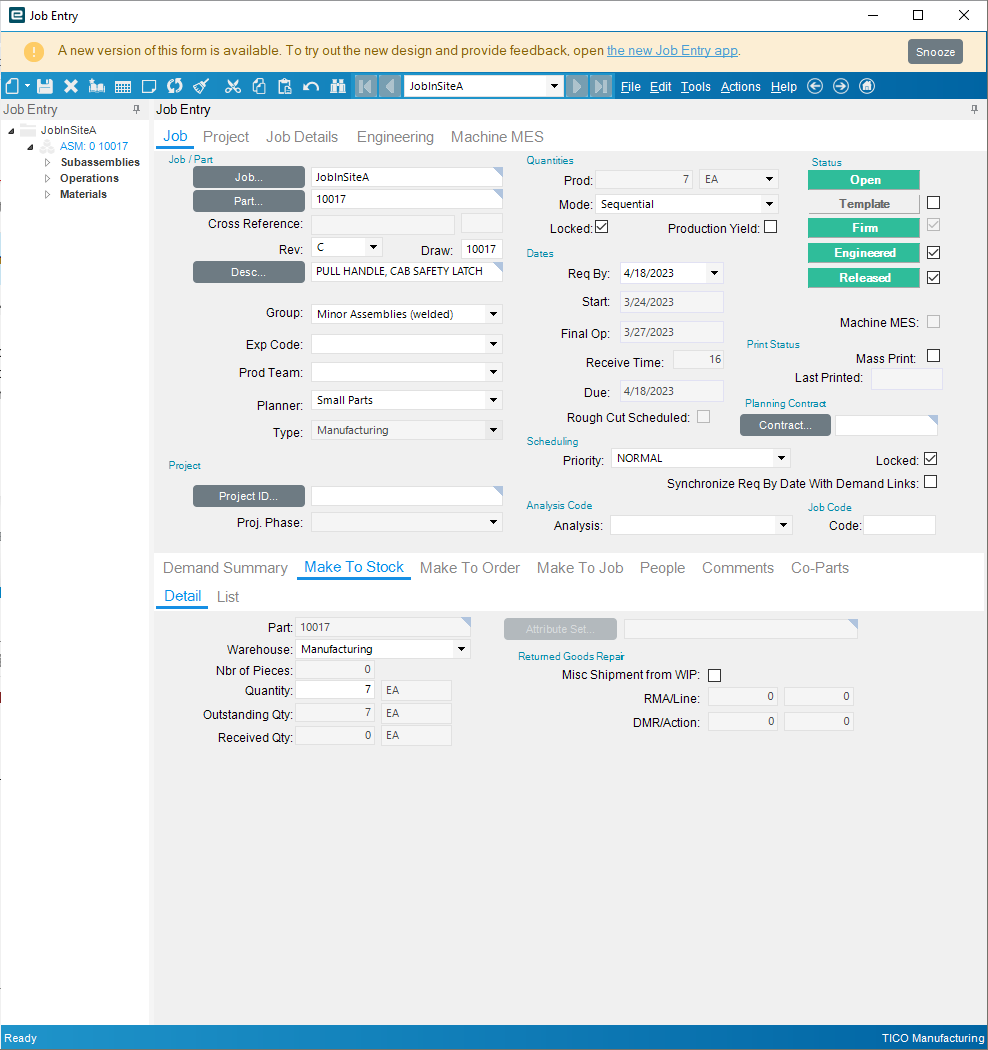The width and height of the screenshot is (988, 1050).
Task: Click the New document toolbar icon
Action: (12, 86)
